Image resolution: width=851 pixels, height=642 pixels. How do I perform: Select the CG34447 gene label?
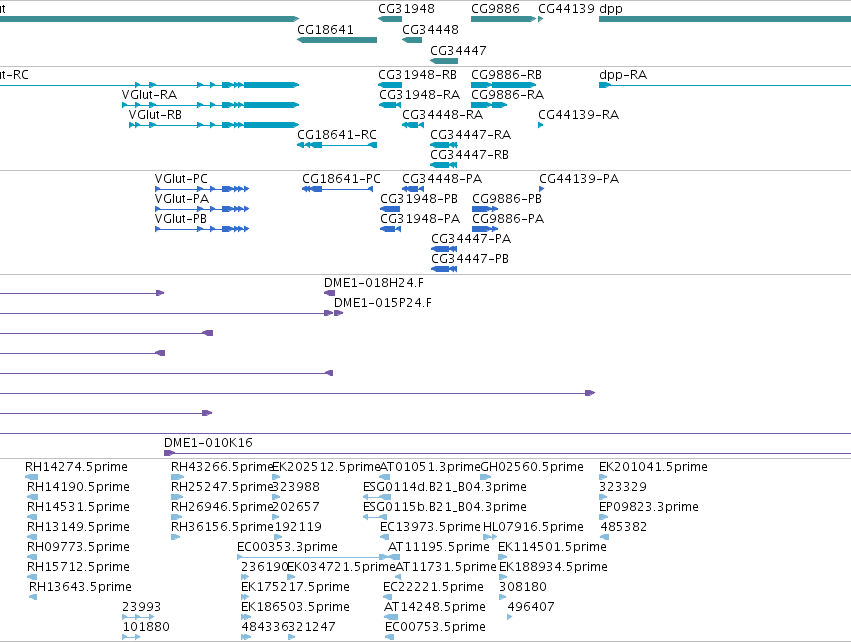tap(458, 51)
